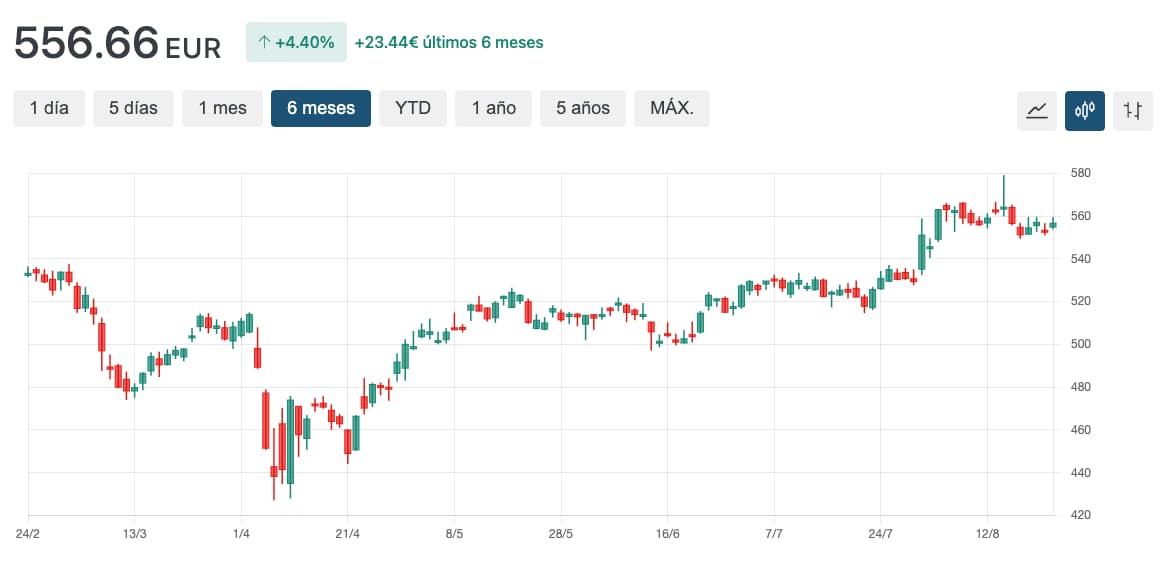Click the 24/2 date label

coord(27,534)
